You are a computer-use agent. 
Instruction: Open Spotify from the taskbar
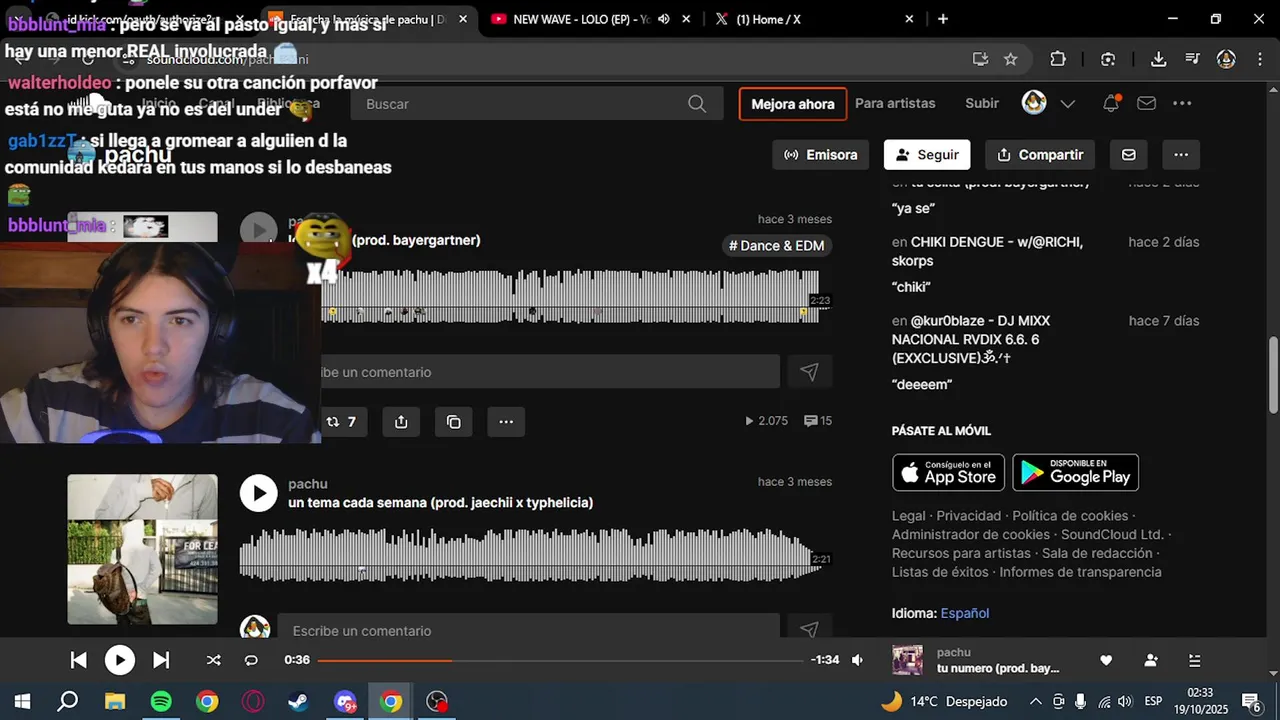(x=160, y=701)
